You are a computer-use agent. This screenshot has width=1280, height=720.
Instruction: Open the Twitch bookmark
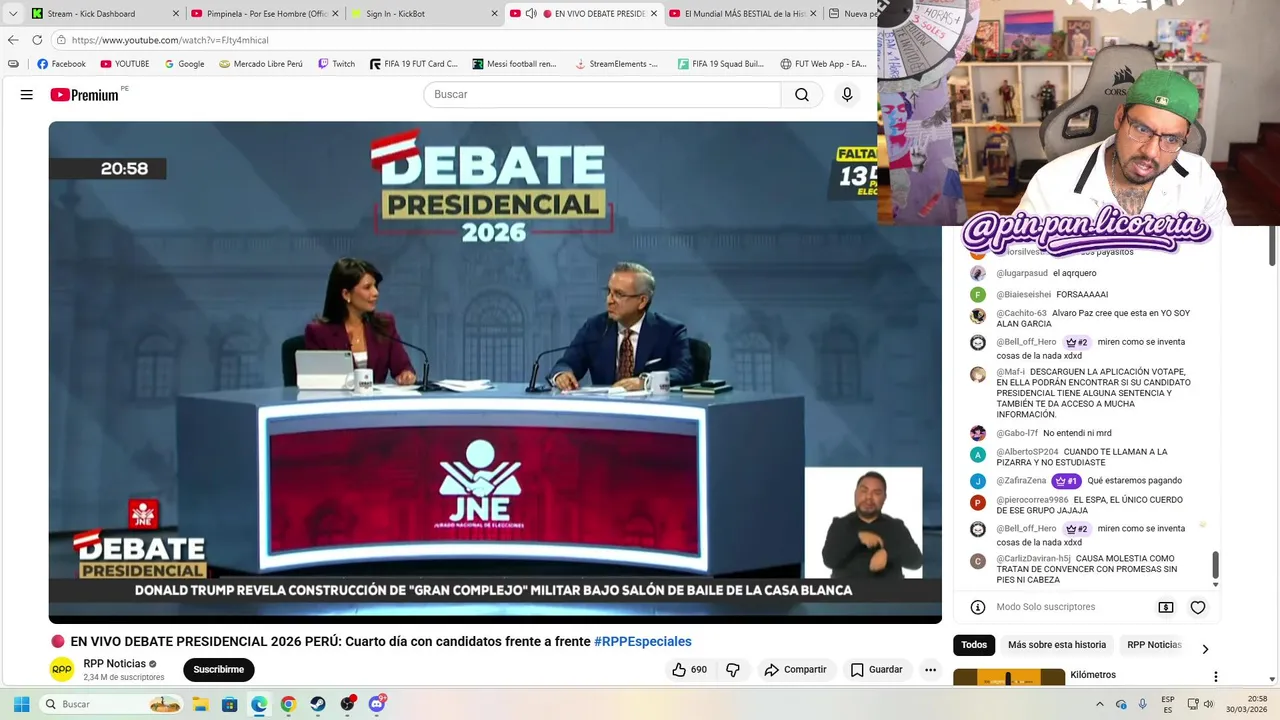336,64
